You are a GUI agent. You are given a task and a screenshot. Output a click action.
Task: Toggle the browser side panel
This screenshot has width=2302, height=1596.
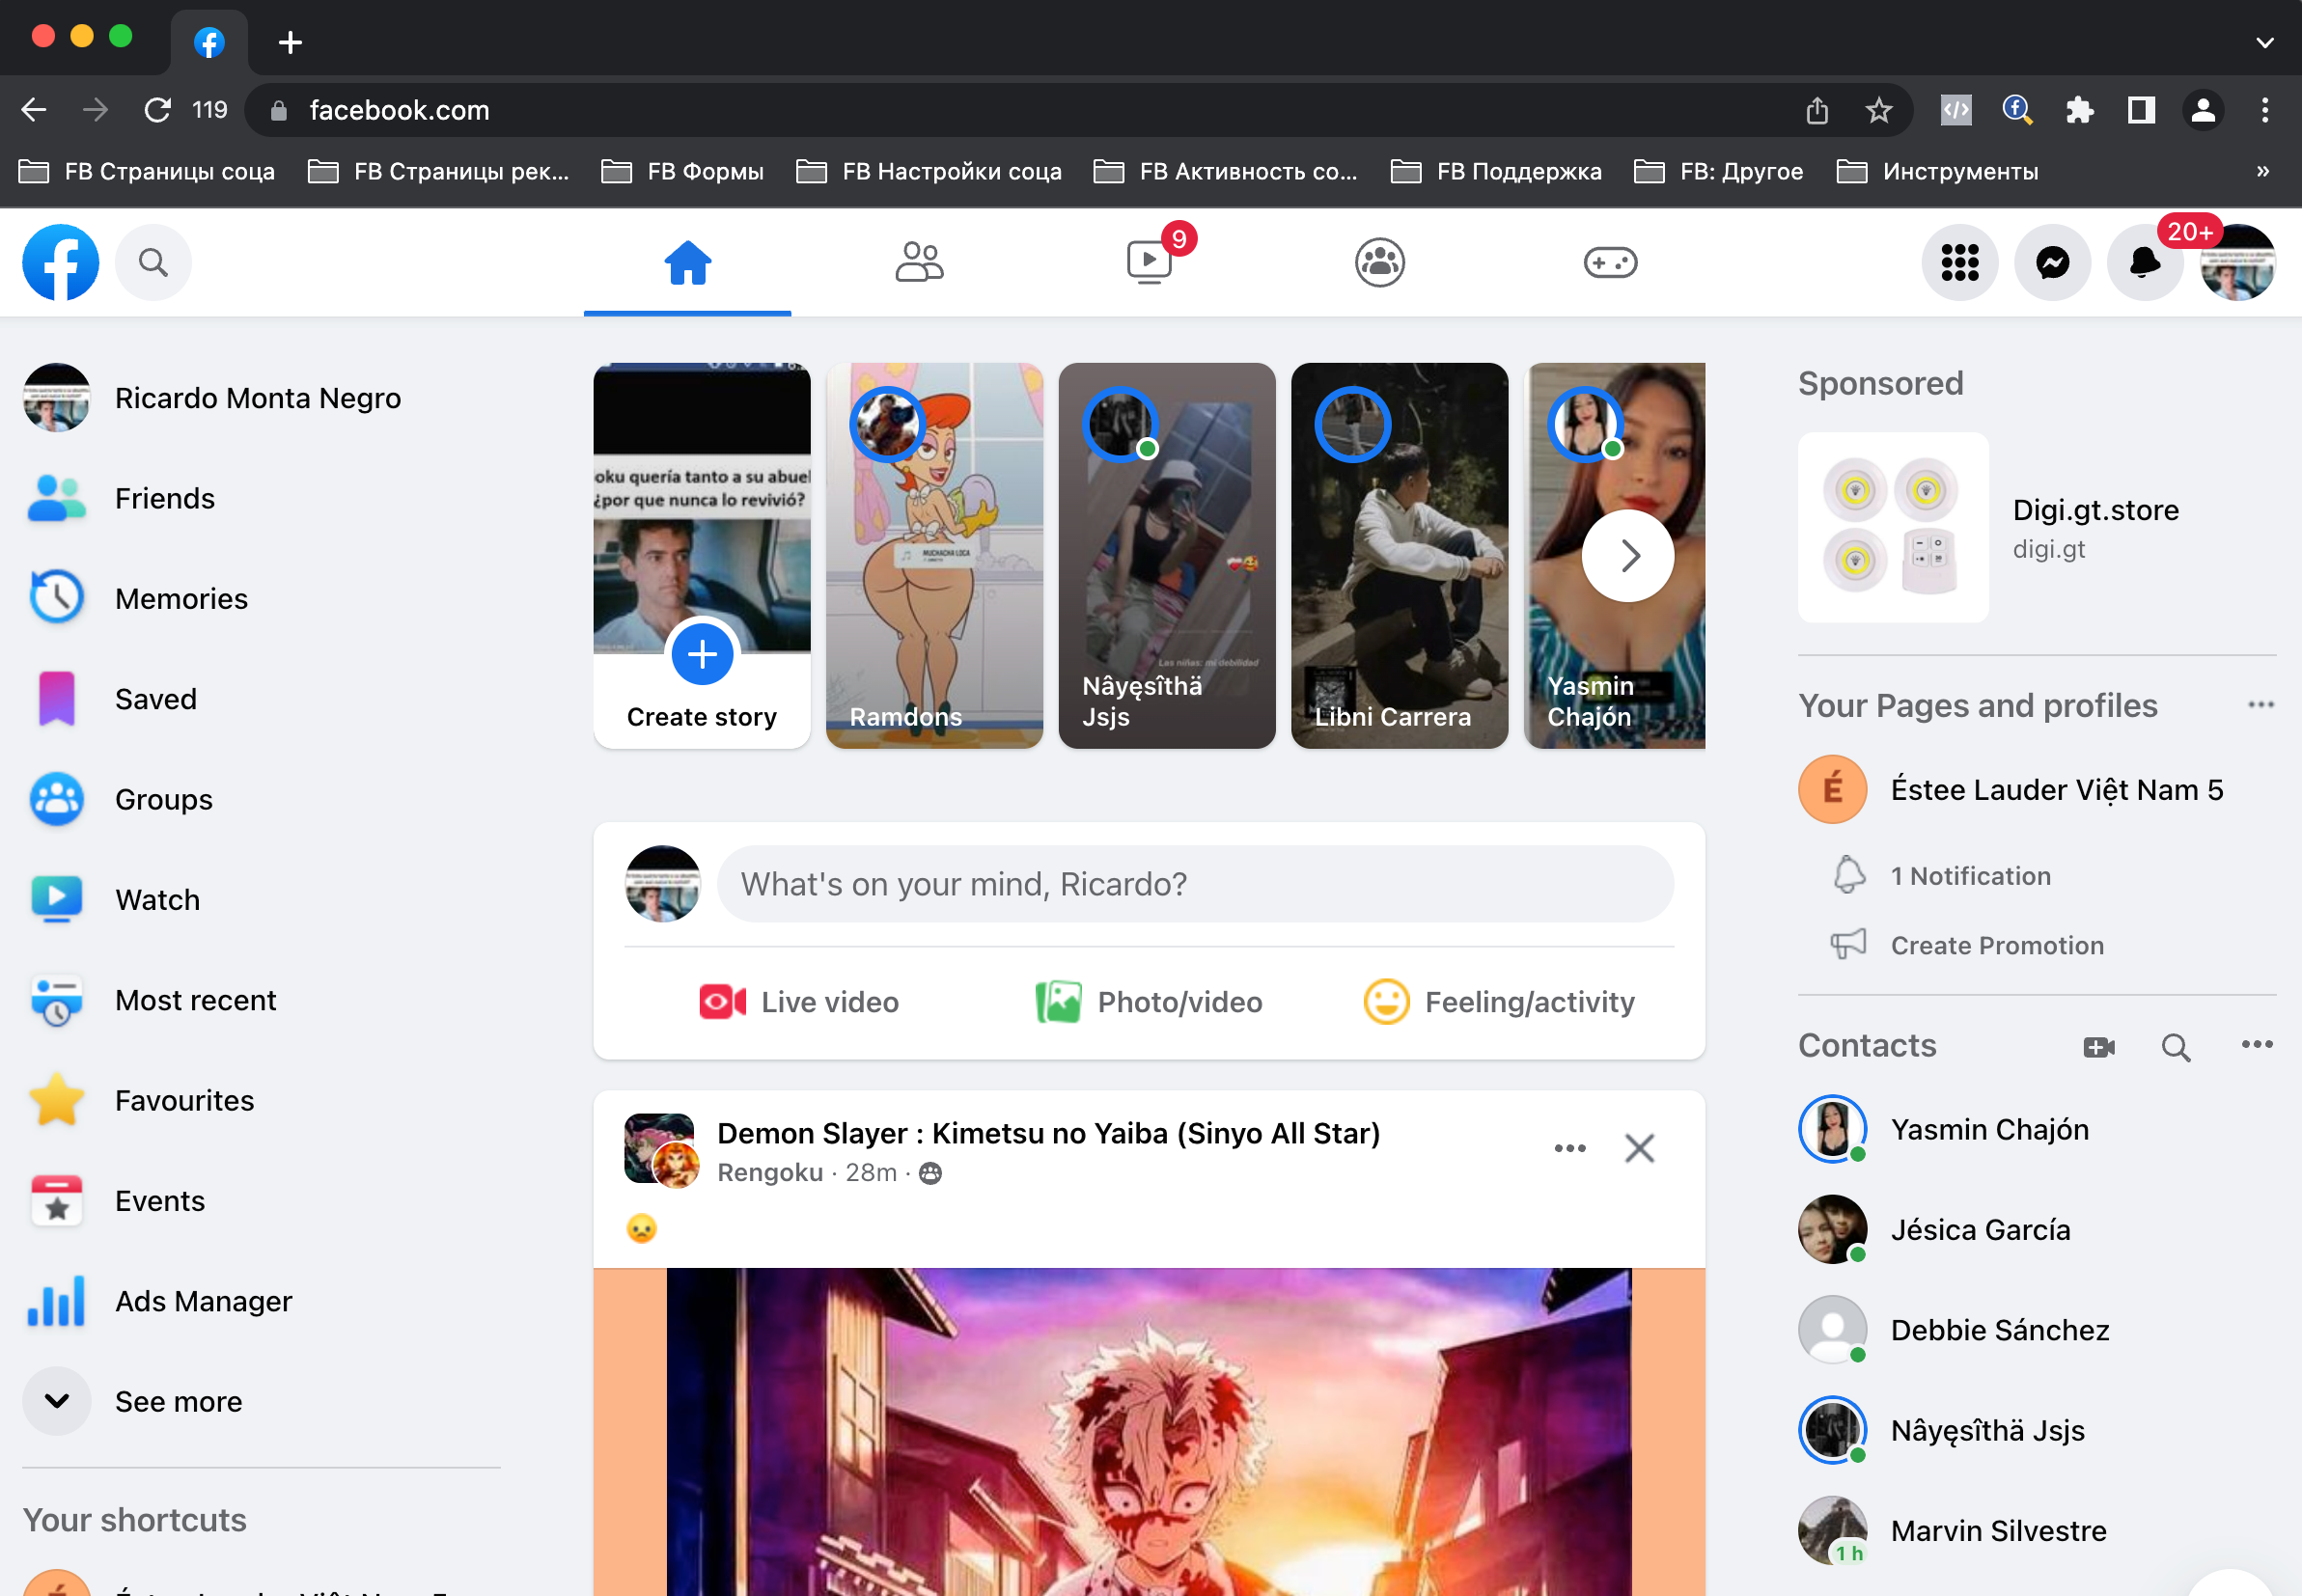[x=2141, y=110]
